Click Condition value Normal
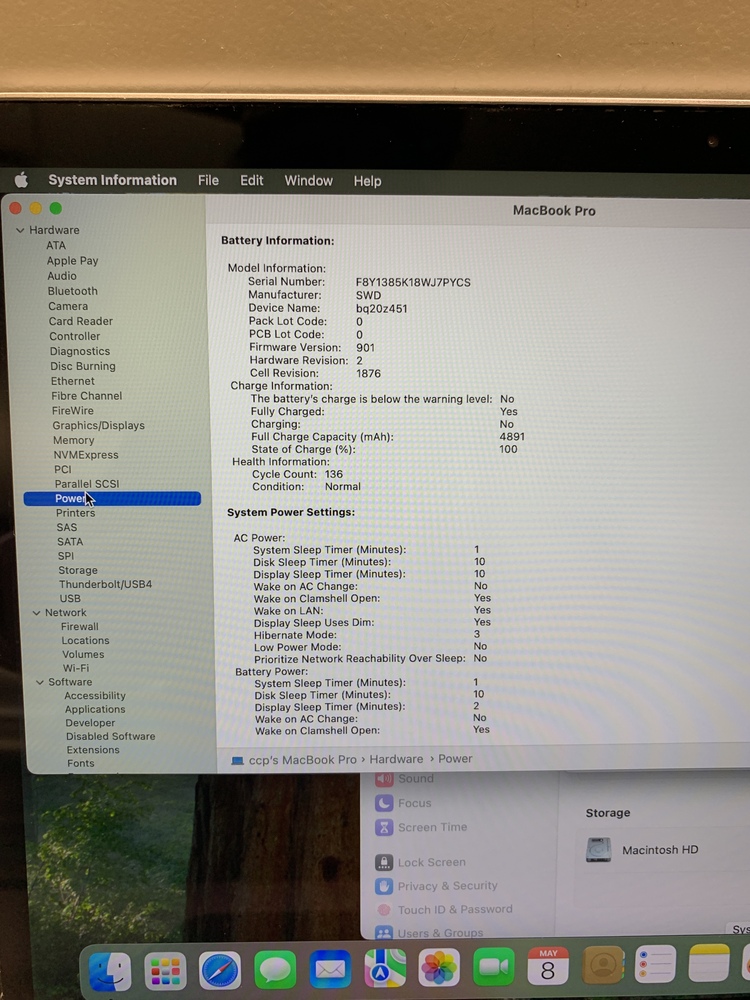The image size is (750, 1000). coord(342,486)
